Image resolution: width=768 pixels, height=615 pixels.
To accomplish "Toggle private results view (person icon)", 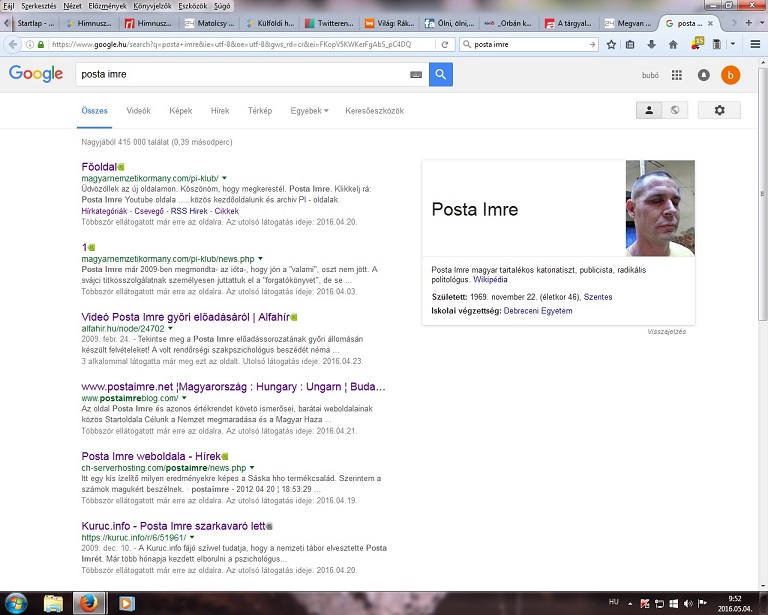I will point(650,110).
